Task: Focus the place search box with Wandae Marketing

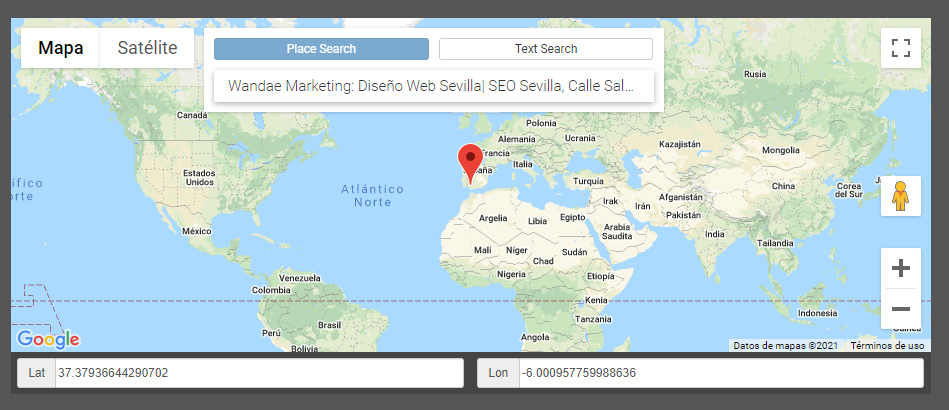Action: coord(434,86)
